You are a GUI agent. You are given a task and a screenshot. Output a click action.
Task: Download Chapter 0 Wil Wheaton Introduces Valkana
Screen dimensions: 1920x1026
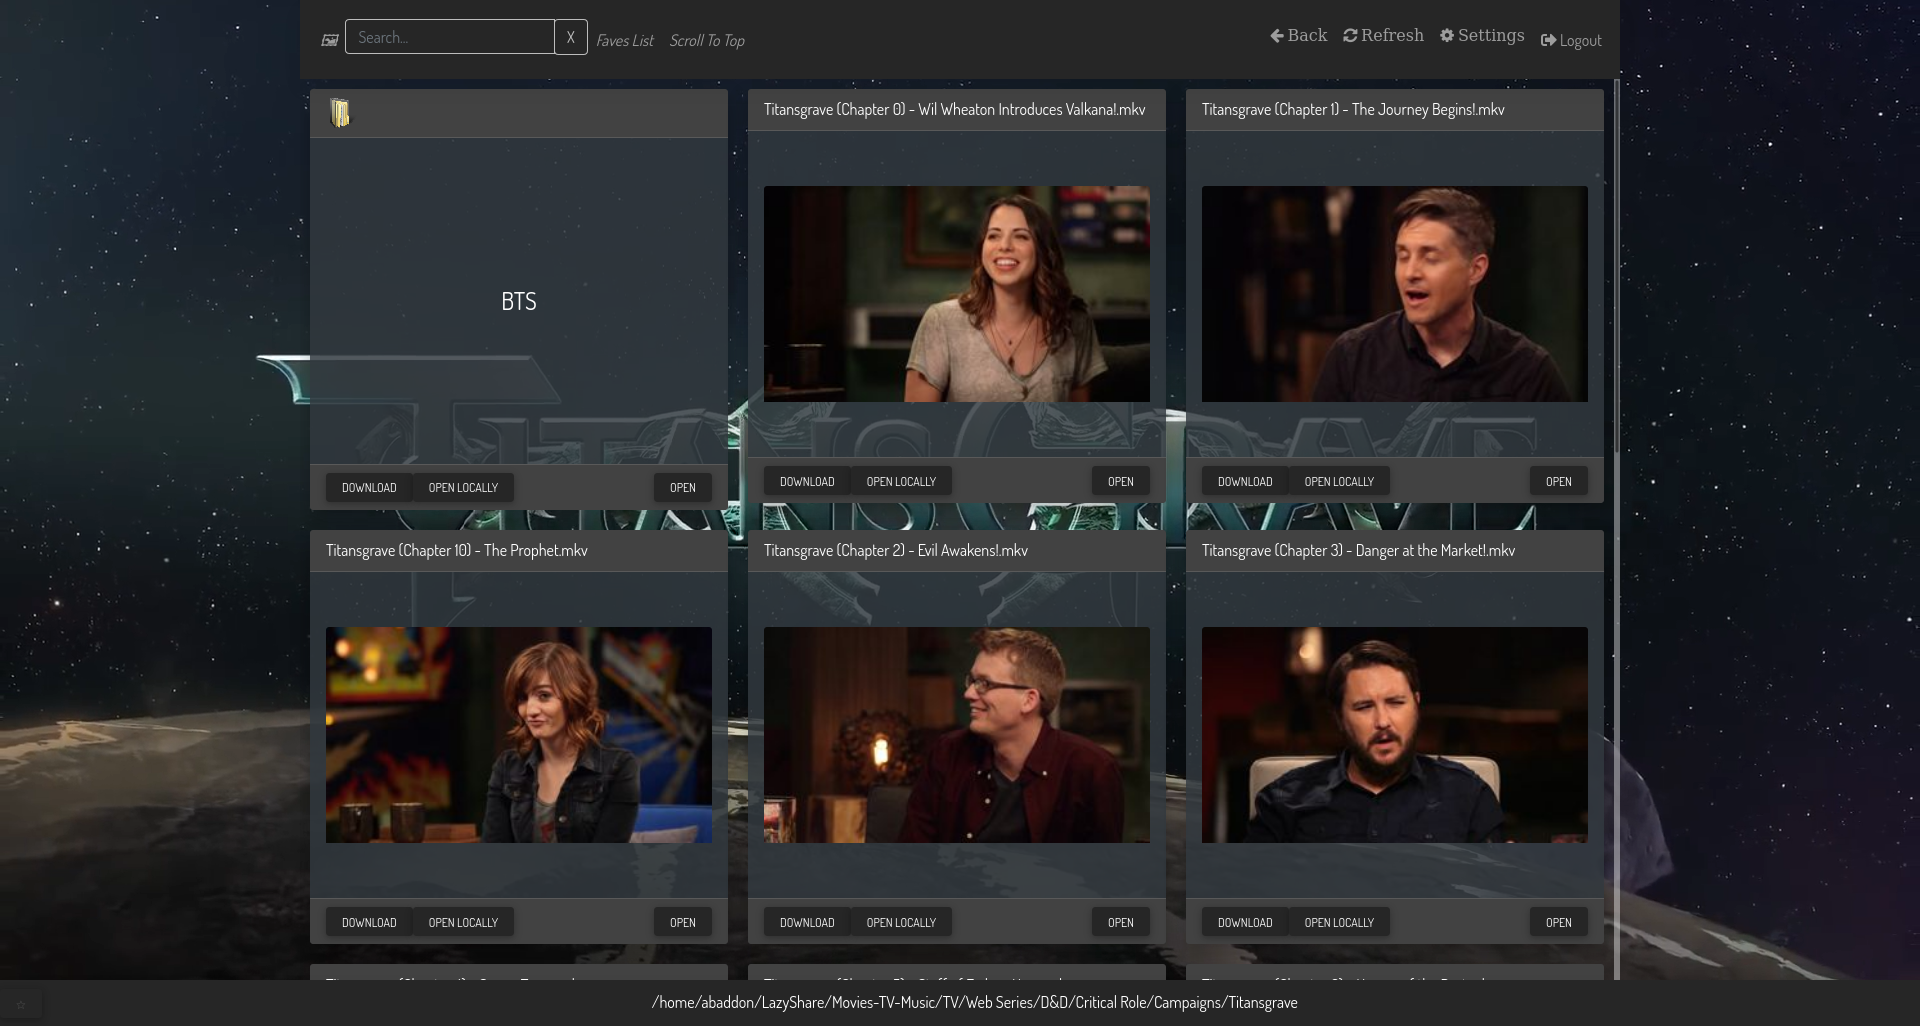807,481
